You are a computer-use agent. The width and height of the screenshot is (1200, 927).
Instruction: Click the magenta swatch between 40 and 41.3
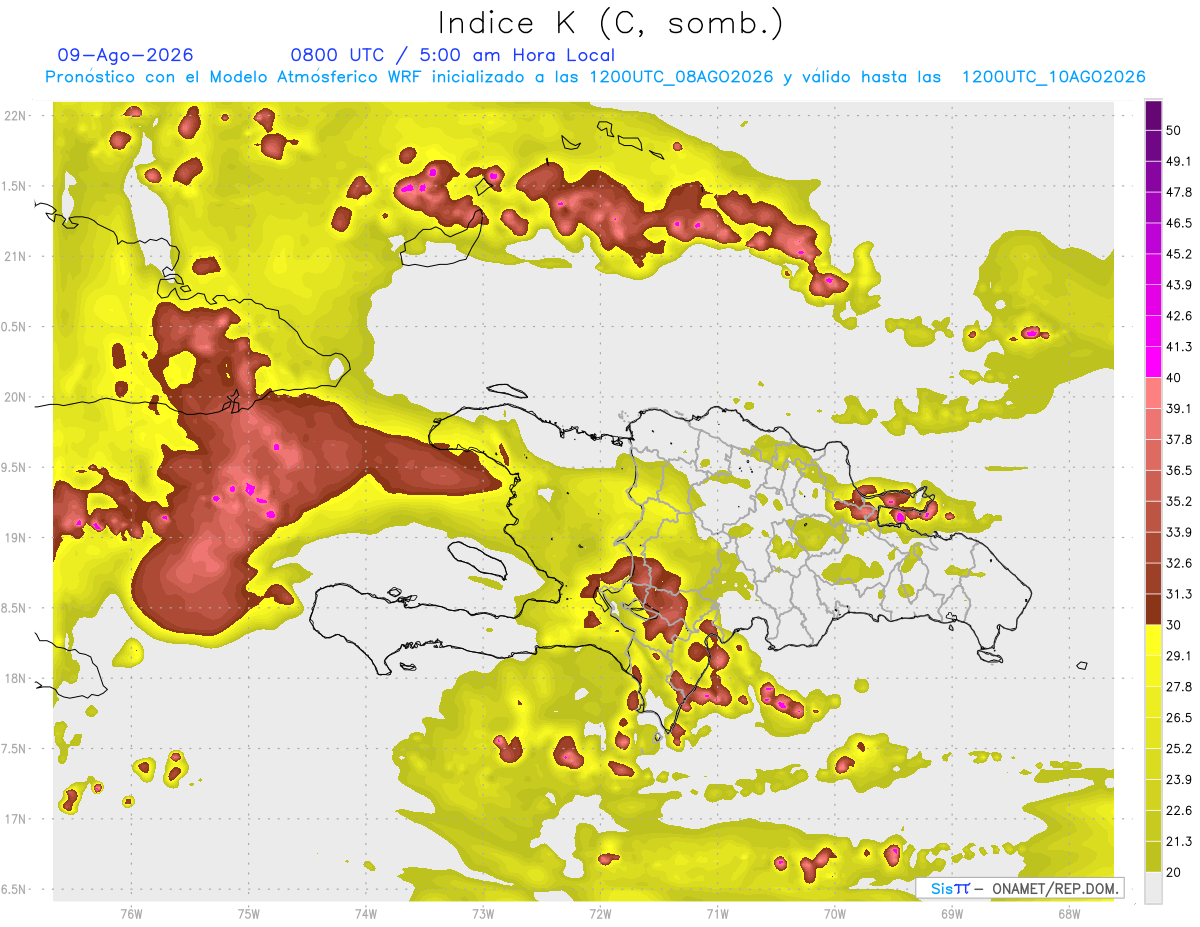[x=1153, y=362]
